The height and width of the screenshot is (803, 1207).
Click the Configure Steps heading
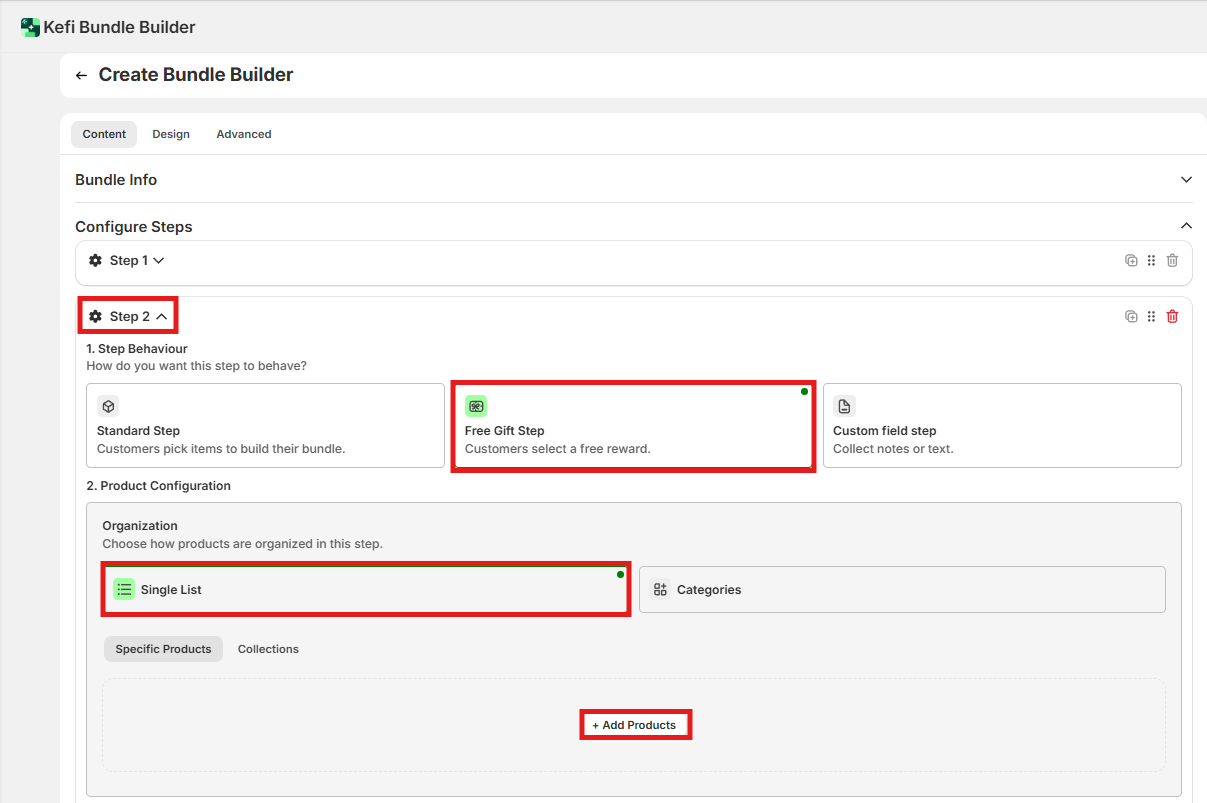pyautogui.click(x=134, y=227)
